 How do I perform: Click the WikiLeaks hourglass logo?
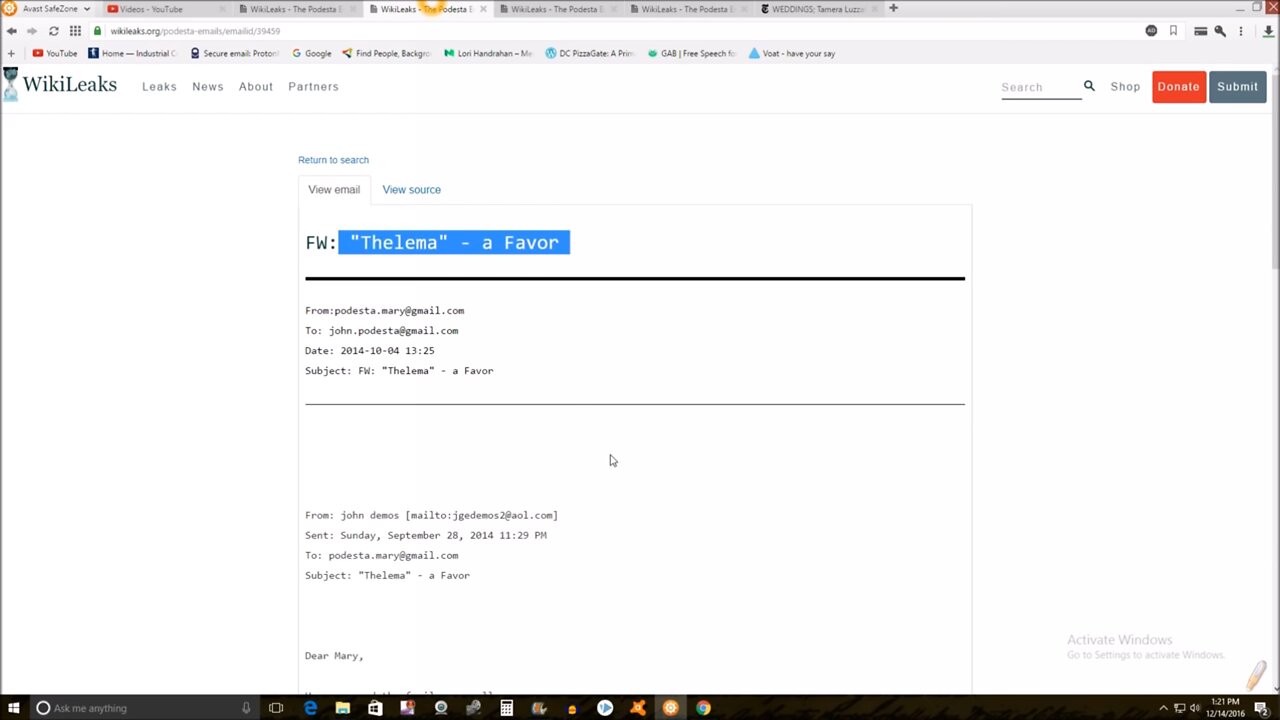(10, 85)
